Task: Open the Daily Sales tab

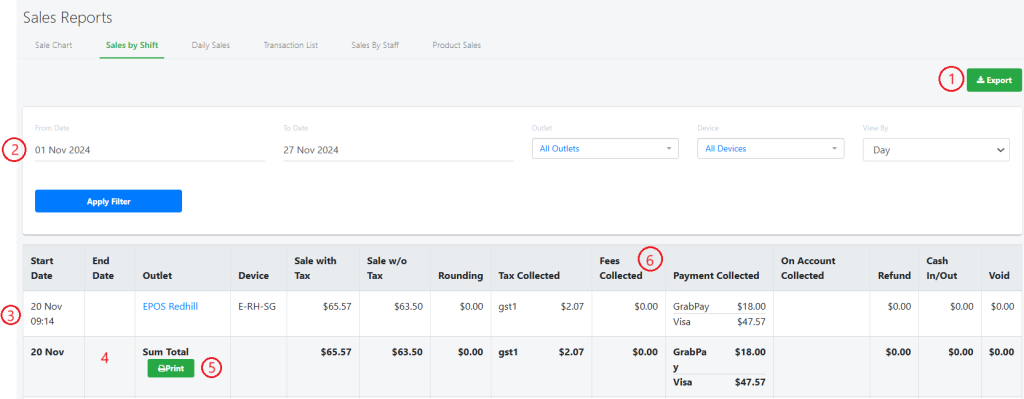Action: click(x=210, y=45)
